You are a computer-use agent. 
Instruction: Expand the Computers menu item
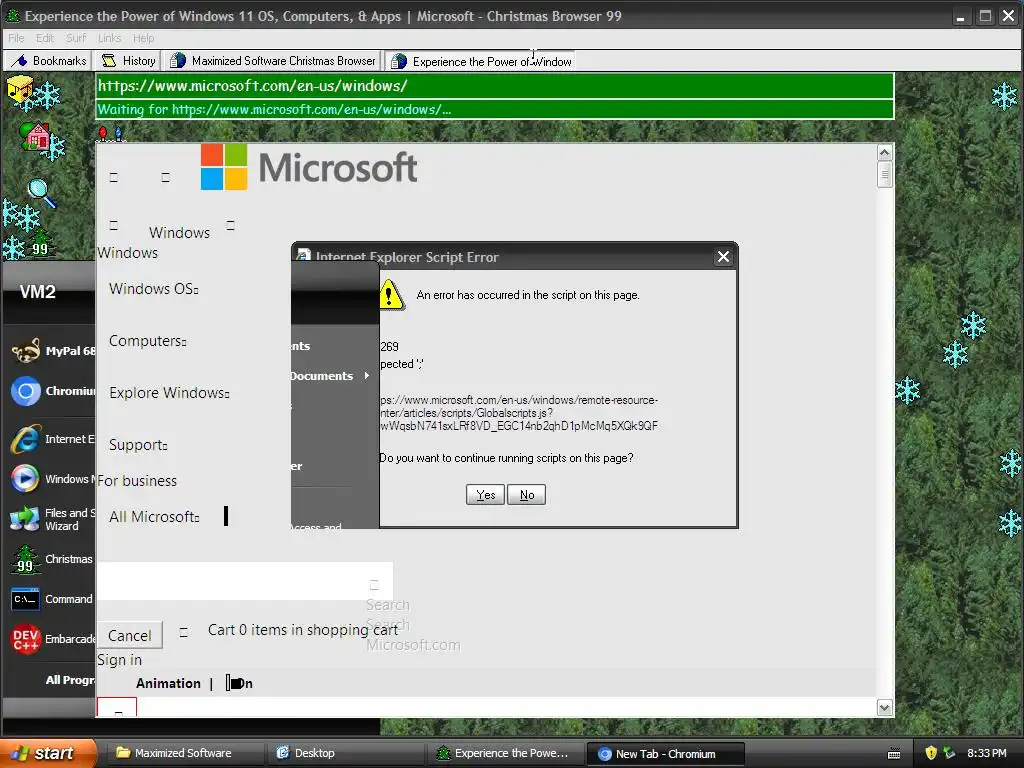148,341
